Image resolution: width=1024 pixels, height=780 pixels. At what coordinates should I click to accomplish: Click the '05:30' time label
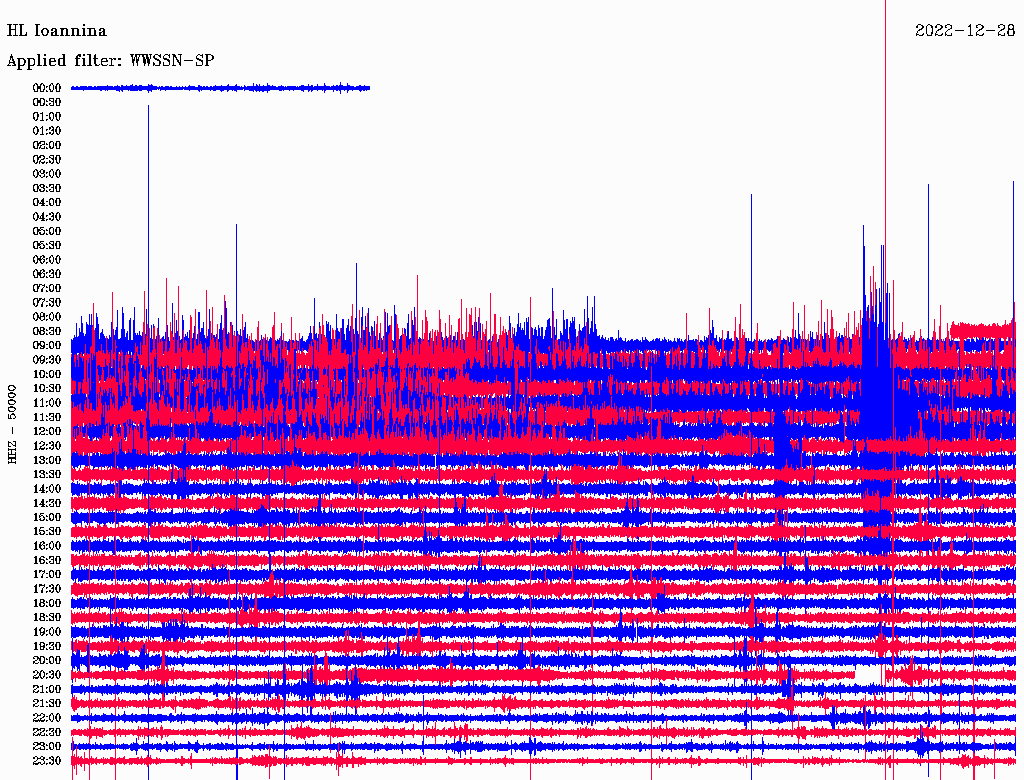click(x=47, y=245)
